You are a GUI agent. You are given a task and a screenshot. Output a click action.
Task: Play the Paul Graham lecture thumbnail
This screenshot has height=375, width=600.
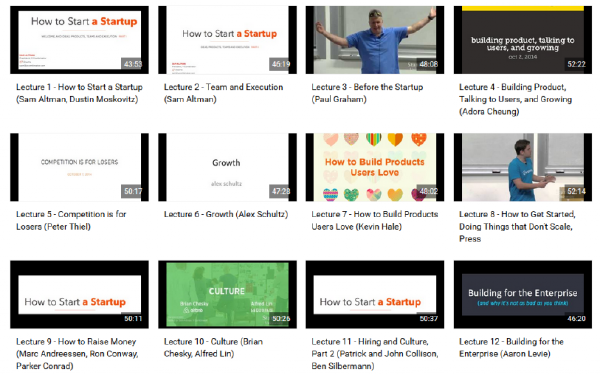coord(375,39)
